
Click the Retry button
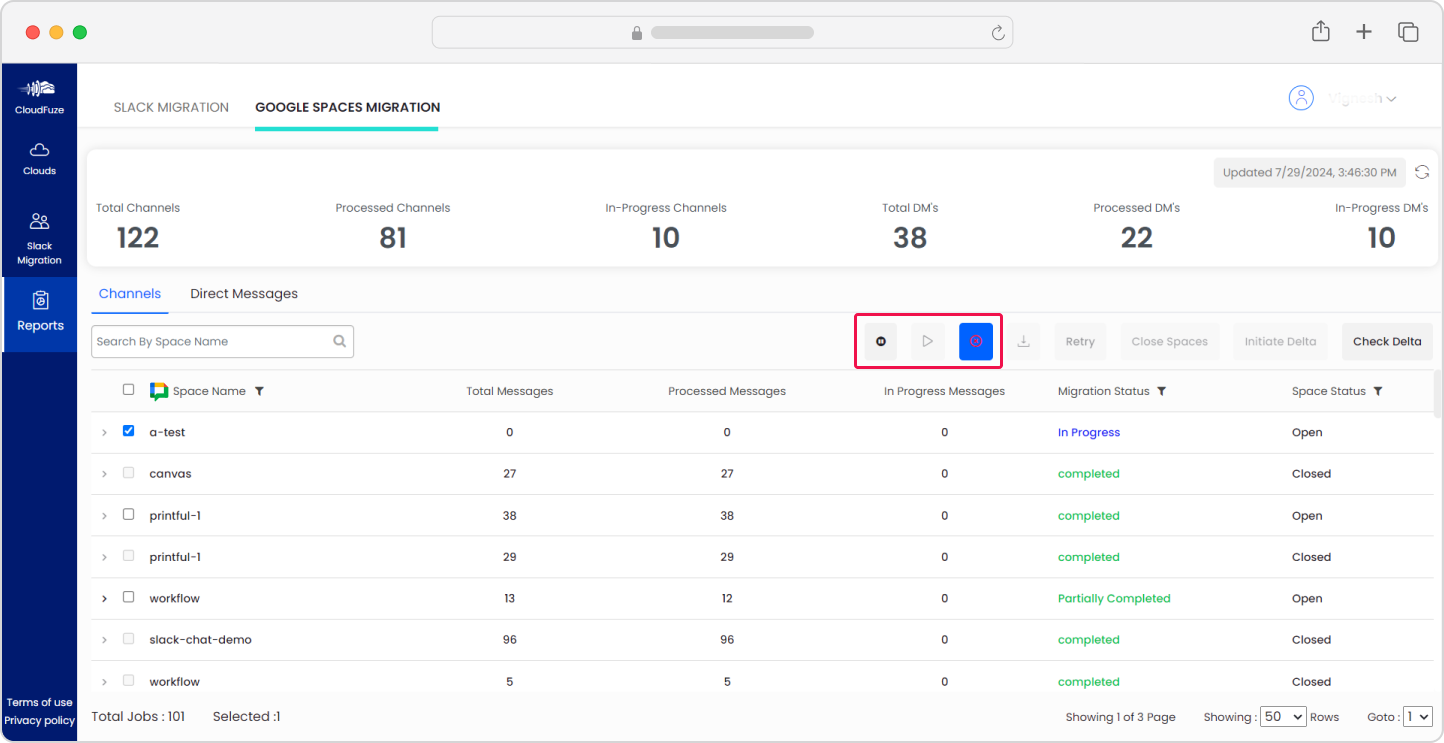pos(1080,341)
